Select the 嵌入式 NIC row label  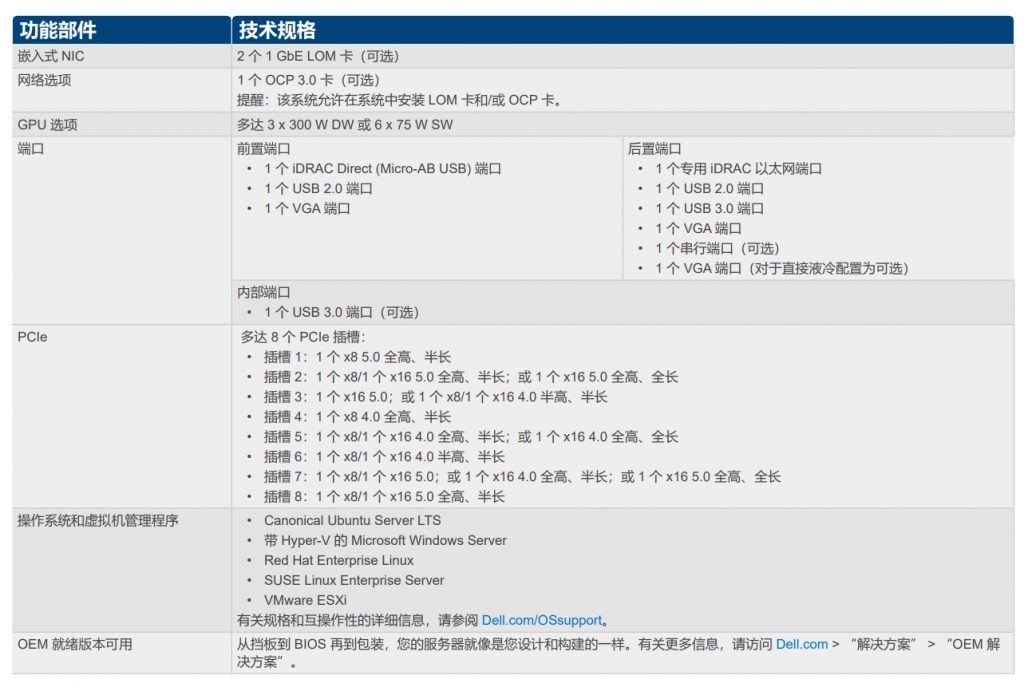tap(51, 57)
